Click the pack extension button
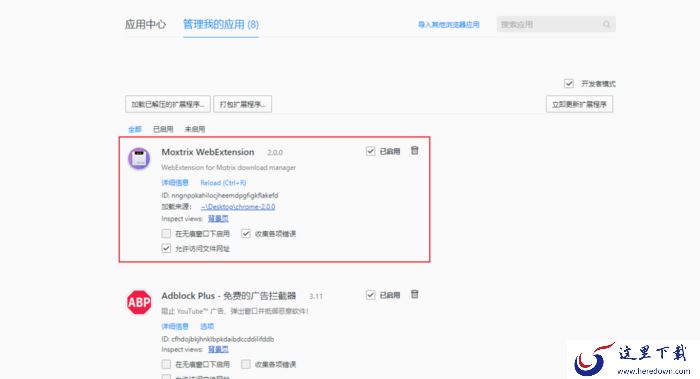Screen dimensions: 700x379 [x=242, y=104]
